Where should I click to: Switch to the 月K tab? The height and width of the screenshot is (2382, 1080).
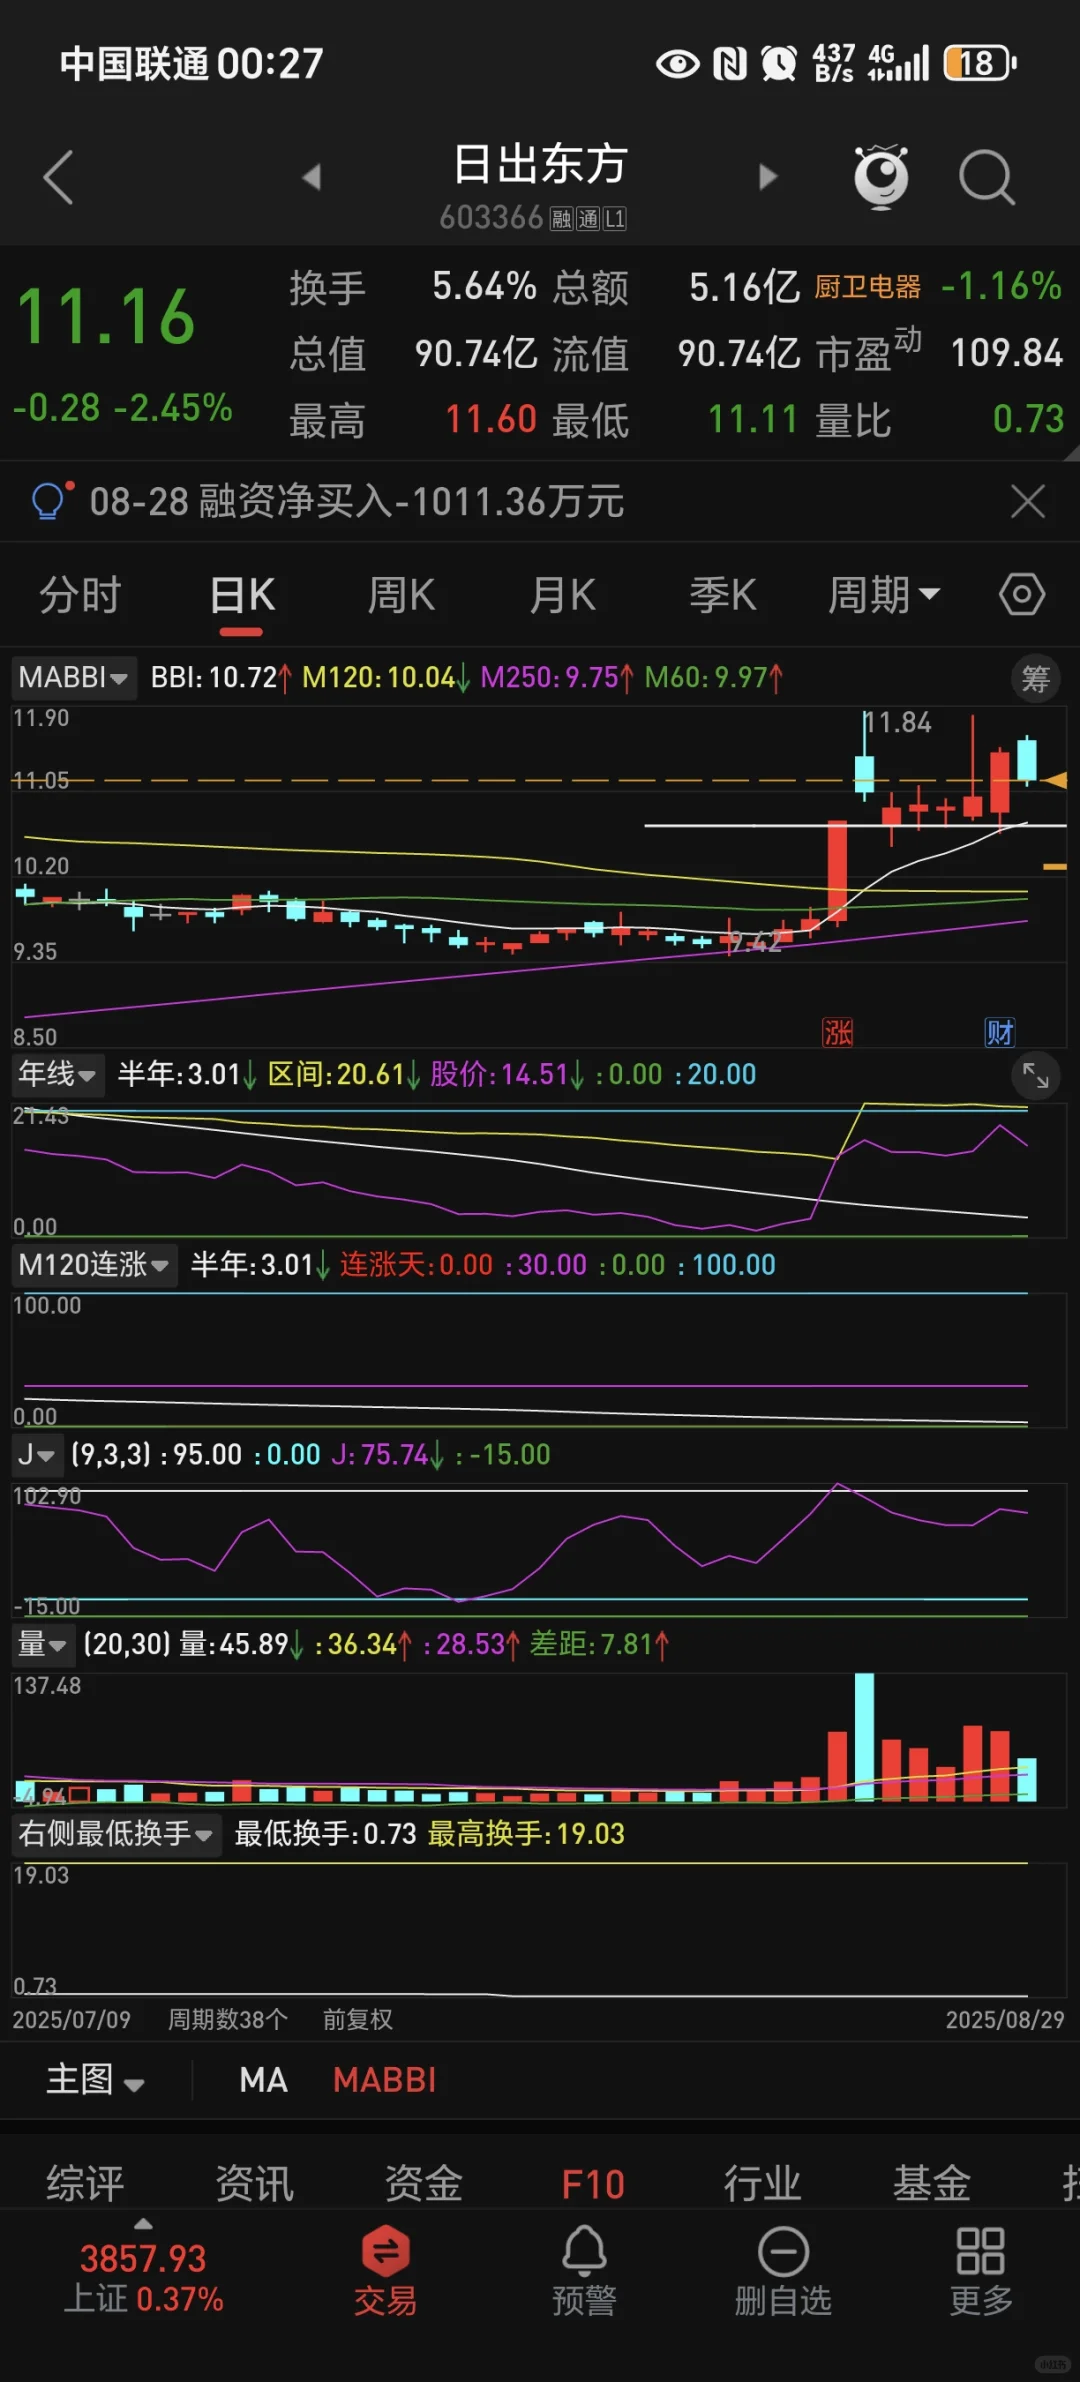pos(562,595)
